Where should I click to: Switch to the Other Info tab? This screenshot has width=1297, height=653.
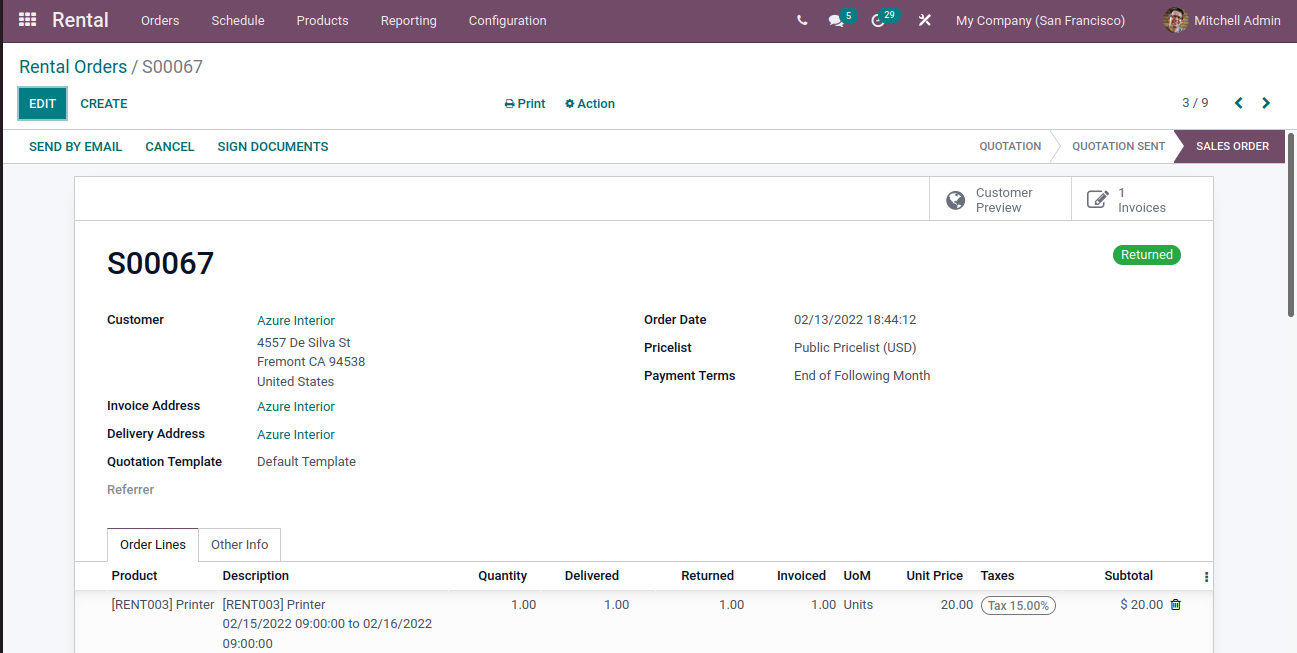click(240, 545)
